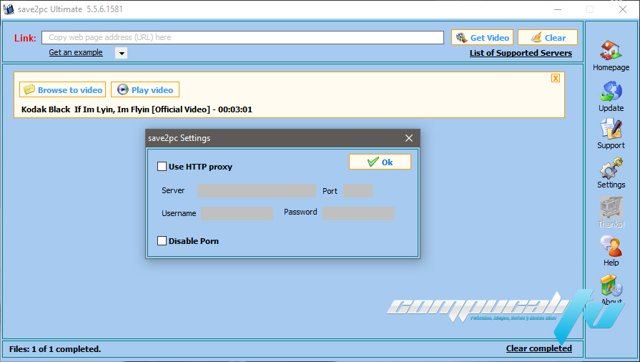Open List of Supported Servers link
640x362 pixels.
point(520,53)
